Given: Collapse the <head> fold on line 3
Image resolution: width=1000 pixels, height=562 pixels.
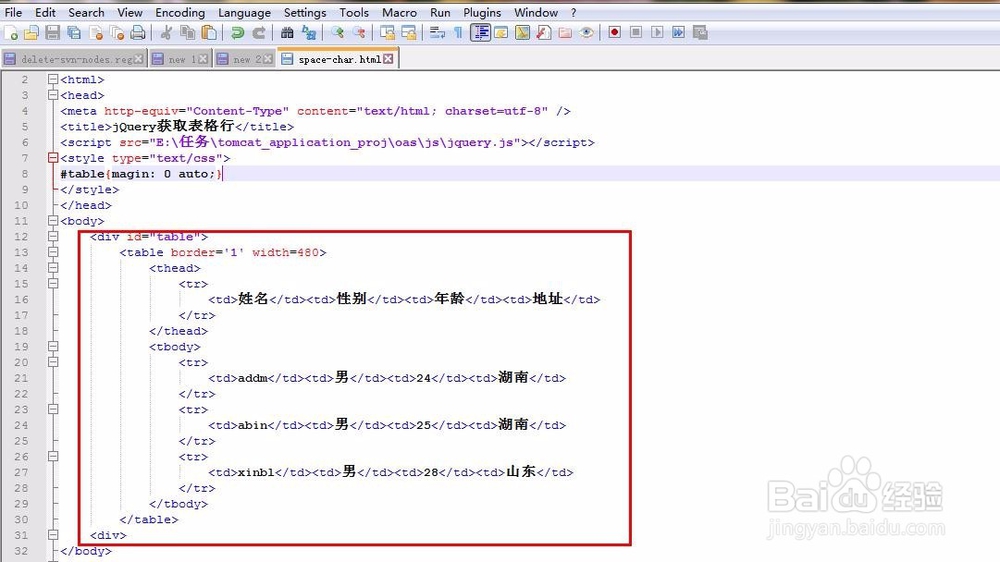Looking at the screenshot, I should click(x=53, y=95).
